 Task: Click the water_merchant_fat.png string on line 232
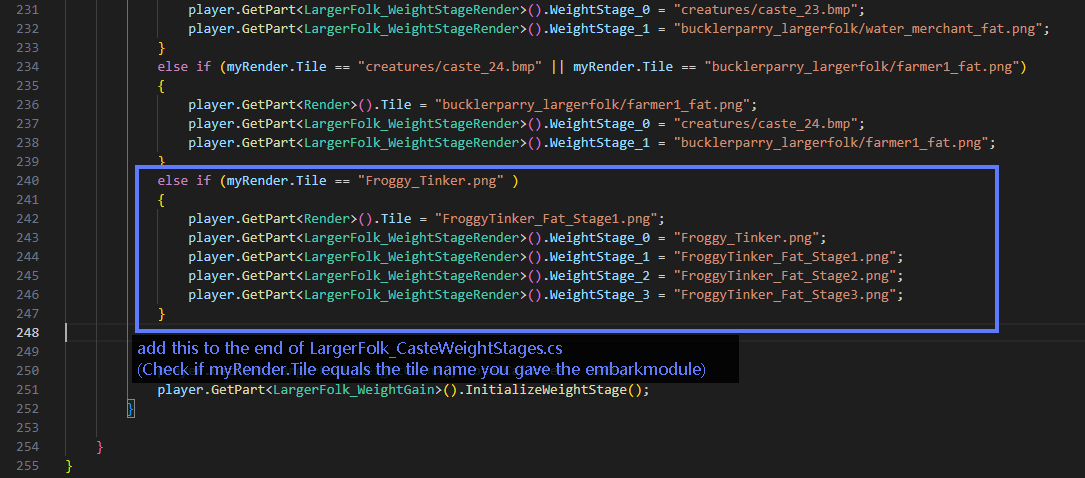[861, 29]
